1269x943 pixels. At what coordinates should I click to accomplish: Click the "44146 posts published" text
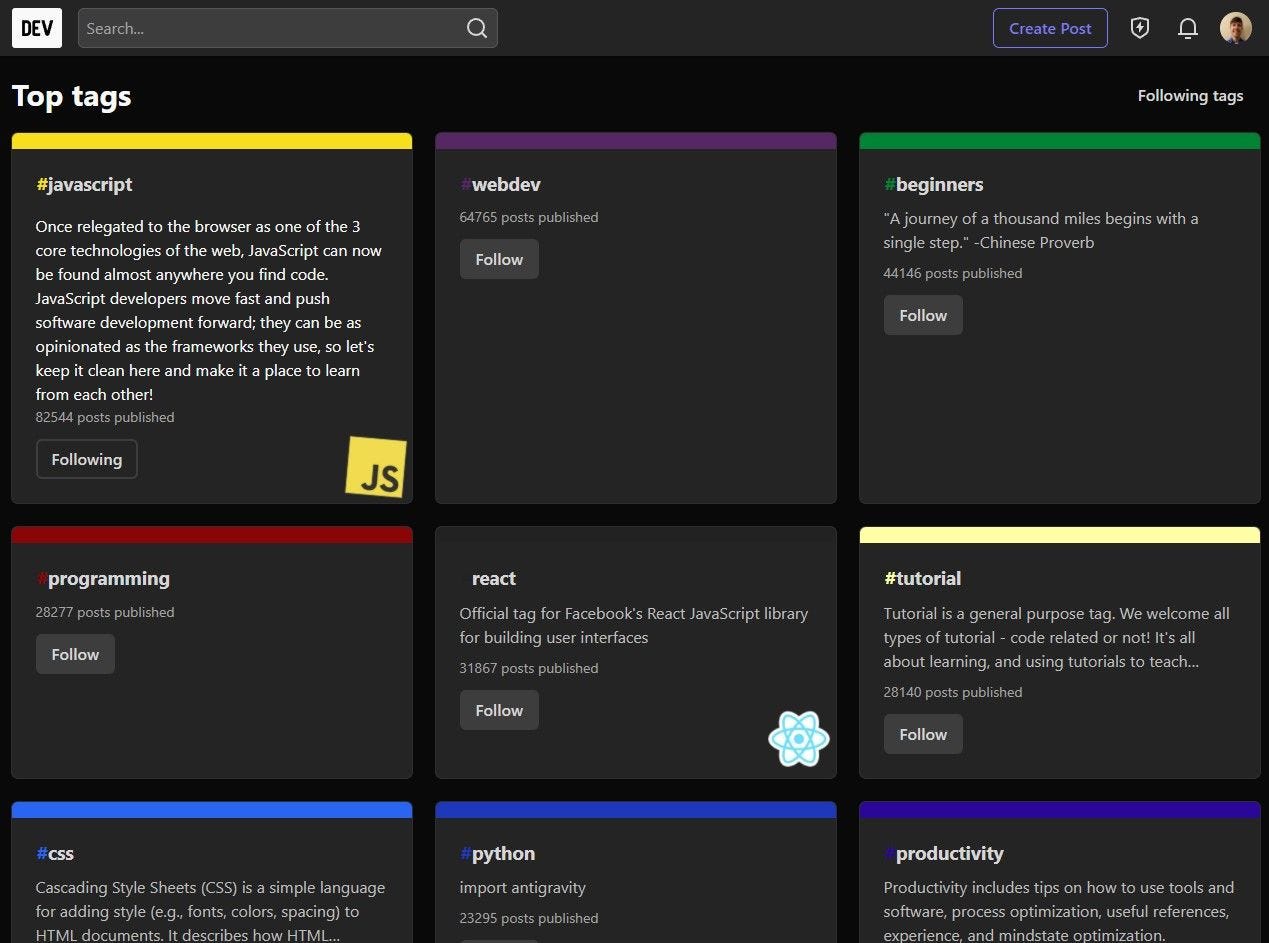[x=953, y=273]
